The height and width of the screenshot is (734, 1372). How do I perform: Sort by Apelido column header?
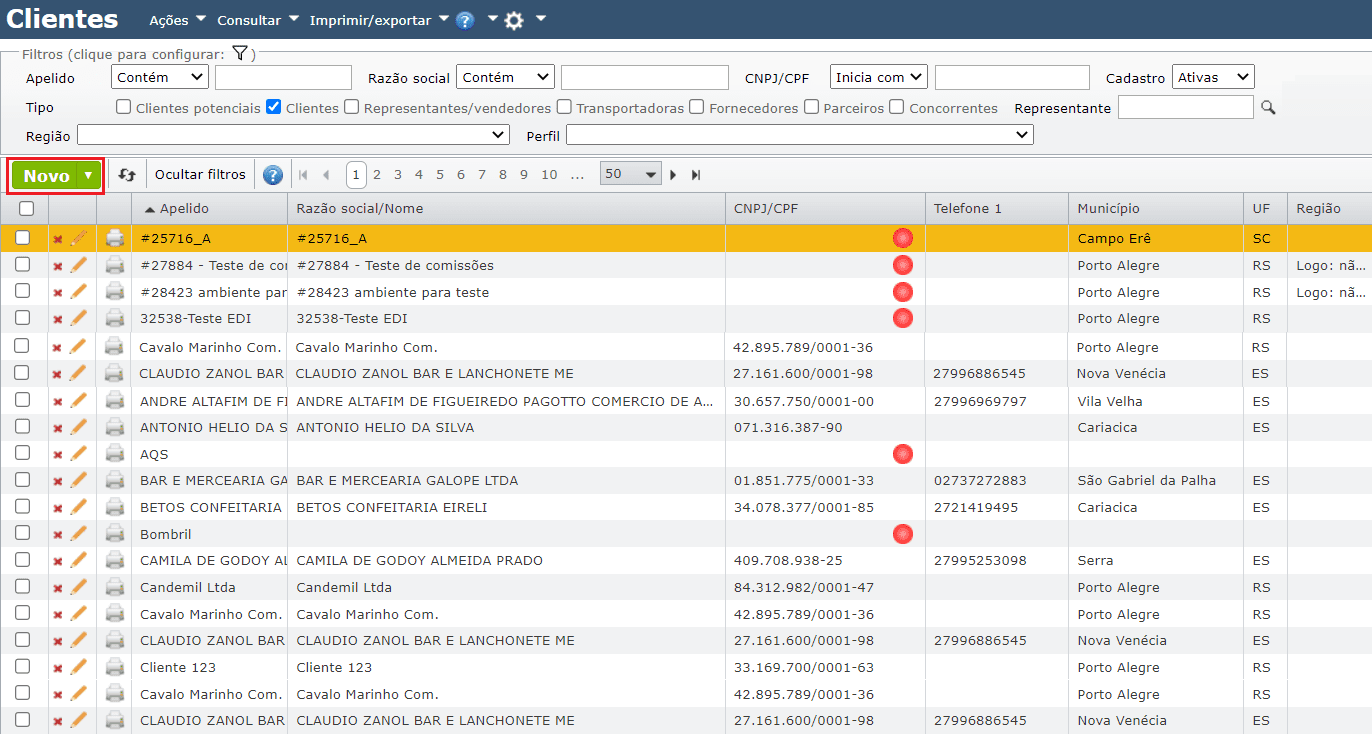pyautogui.click(x=184, y=208)
